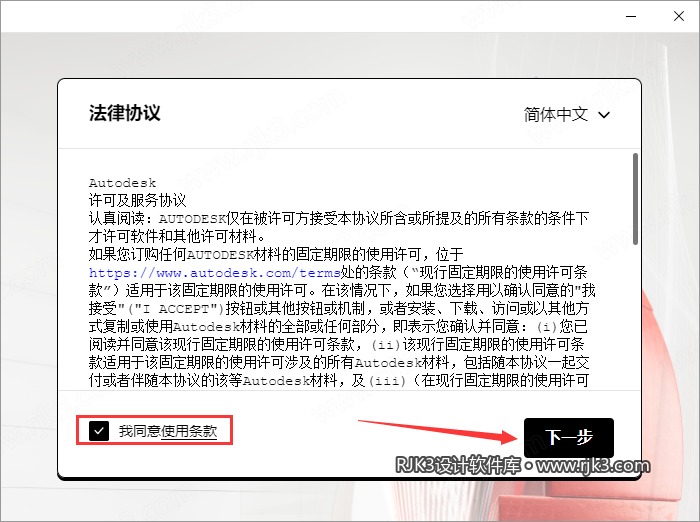The image size is (700, 522).
Task: Click the 下一步 button
Action: coord(569,437)
